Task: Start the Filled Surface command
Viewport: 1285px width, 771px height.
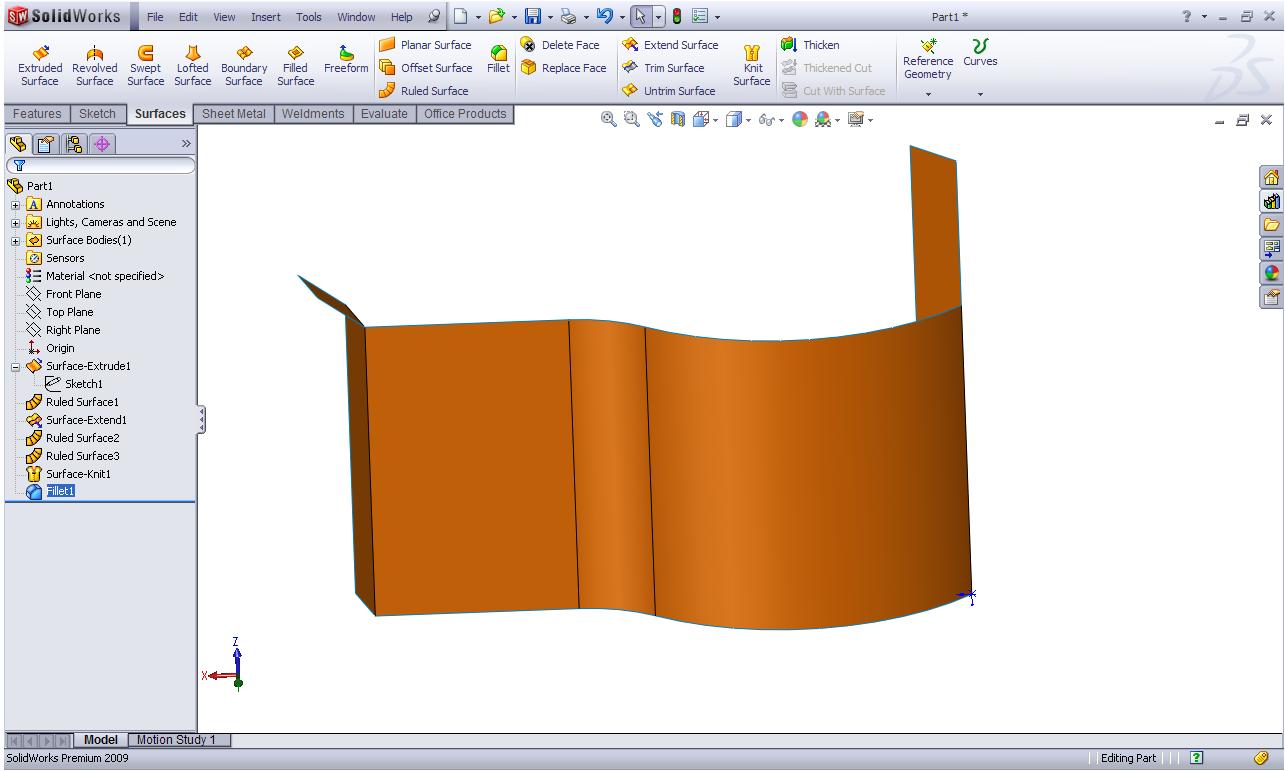Action: pyautogui.click(x=295, y=66)
